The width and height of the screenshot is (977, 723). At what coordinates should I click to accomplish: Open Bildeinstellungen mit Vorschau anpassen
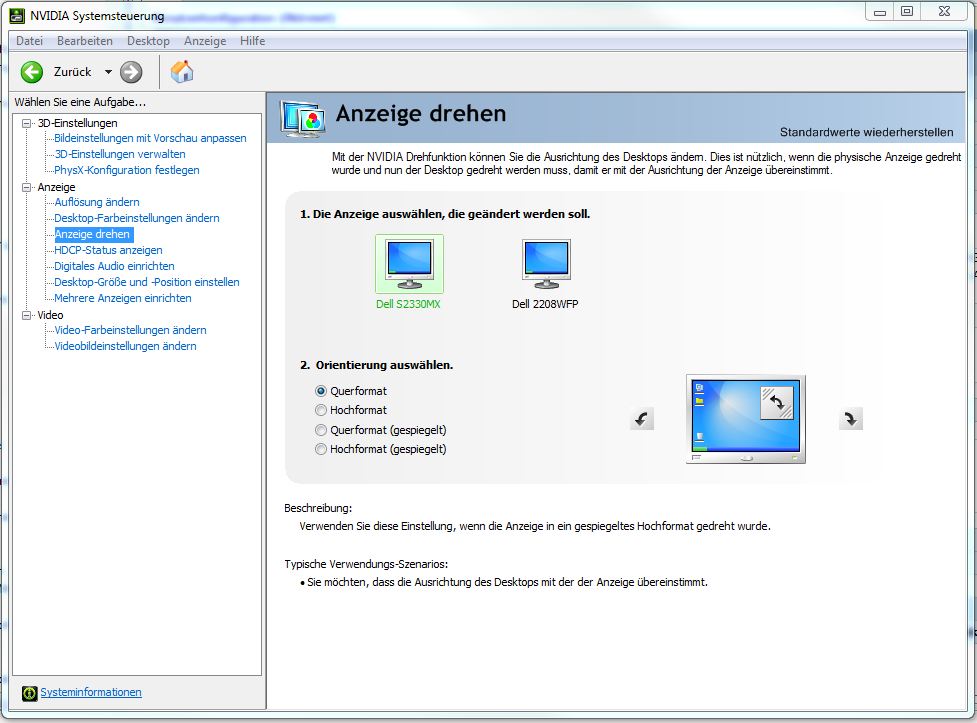click(150, 138)
